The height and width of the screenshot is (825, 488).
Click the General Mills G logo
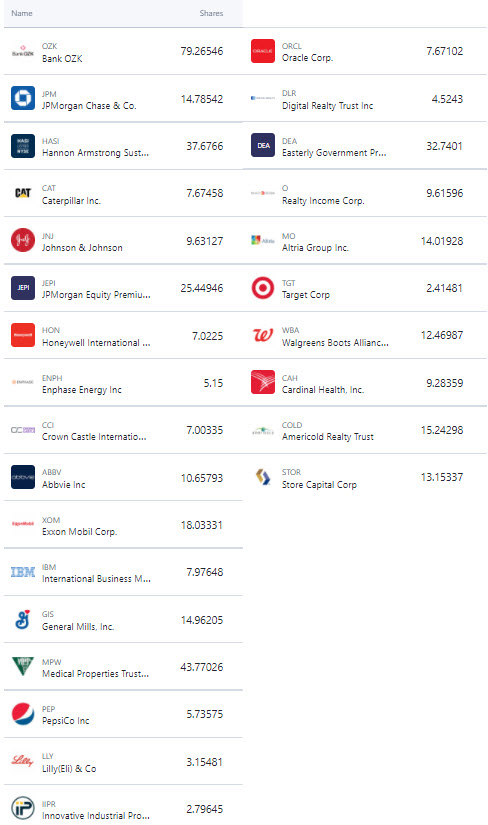point(23,619)
